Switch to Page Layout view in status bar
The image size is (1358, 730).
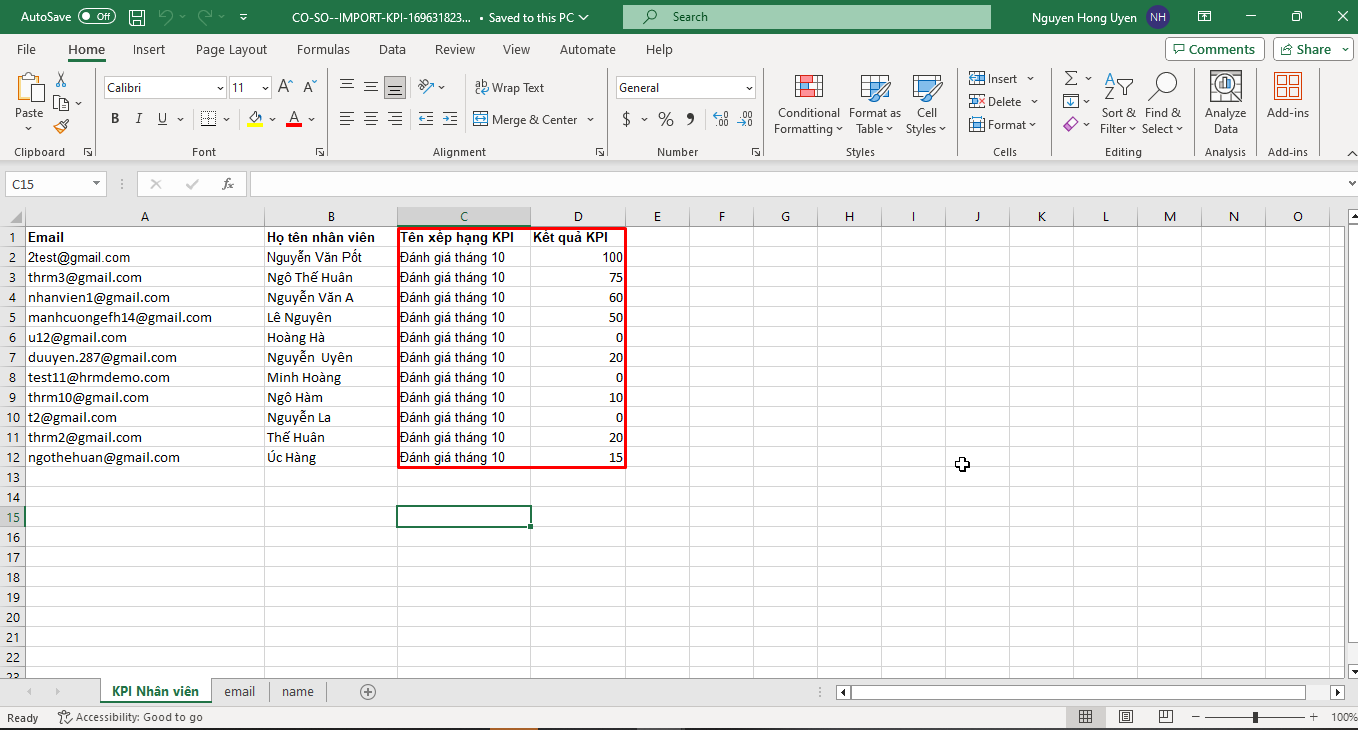click(x=1126, y=717)
